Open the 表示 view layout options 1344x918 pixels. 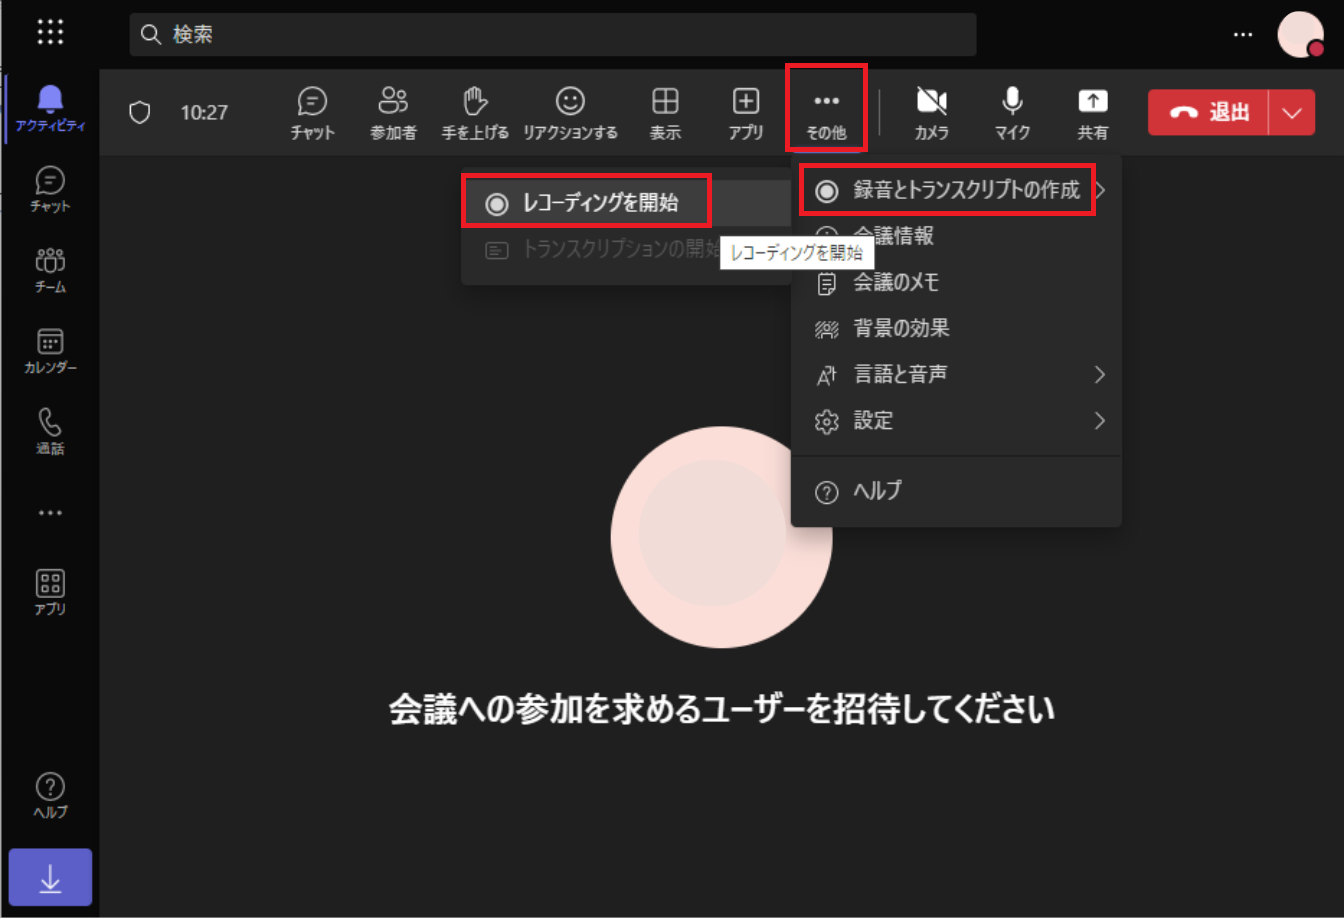665,111
